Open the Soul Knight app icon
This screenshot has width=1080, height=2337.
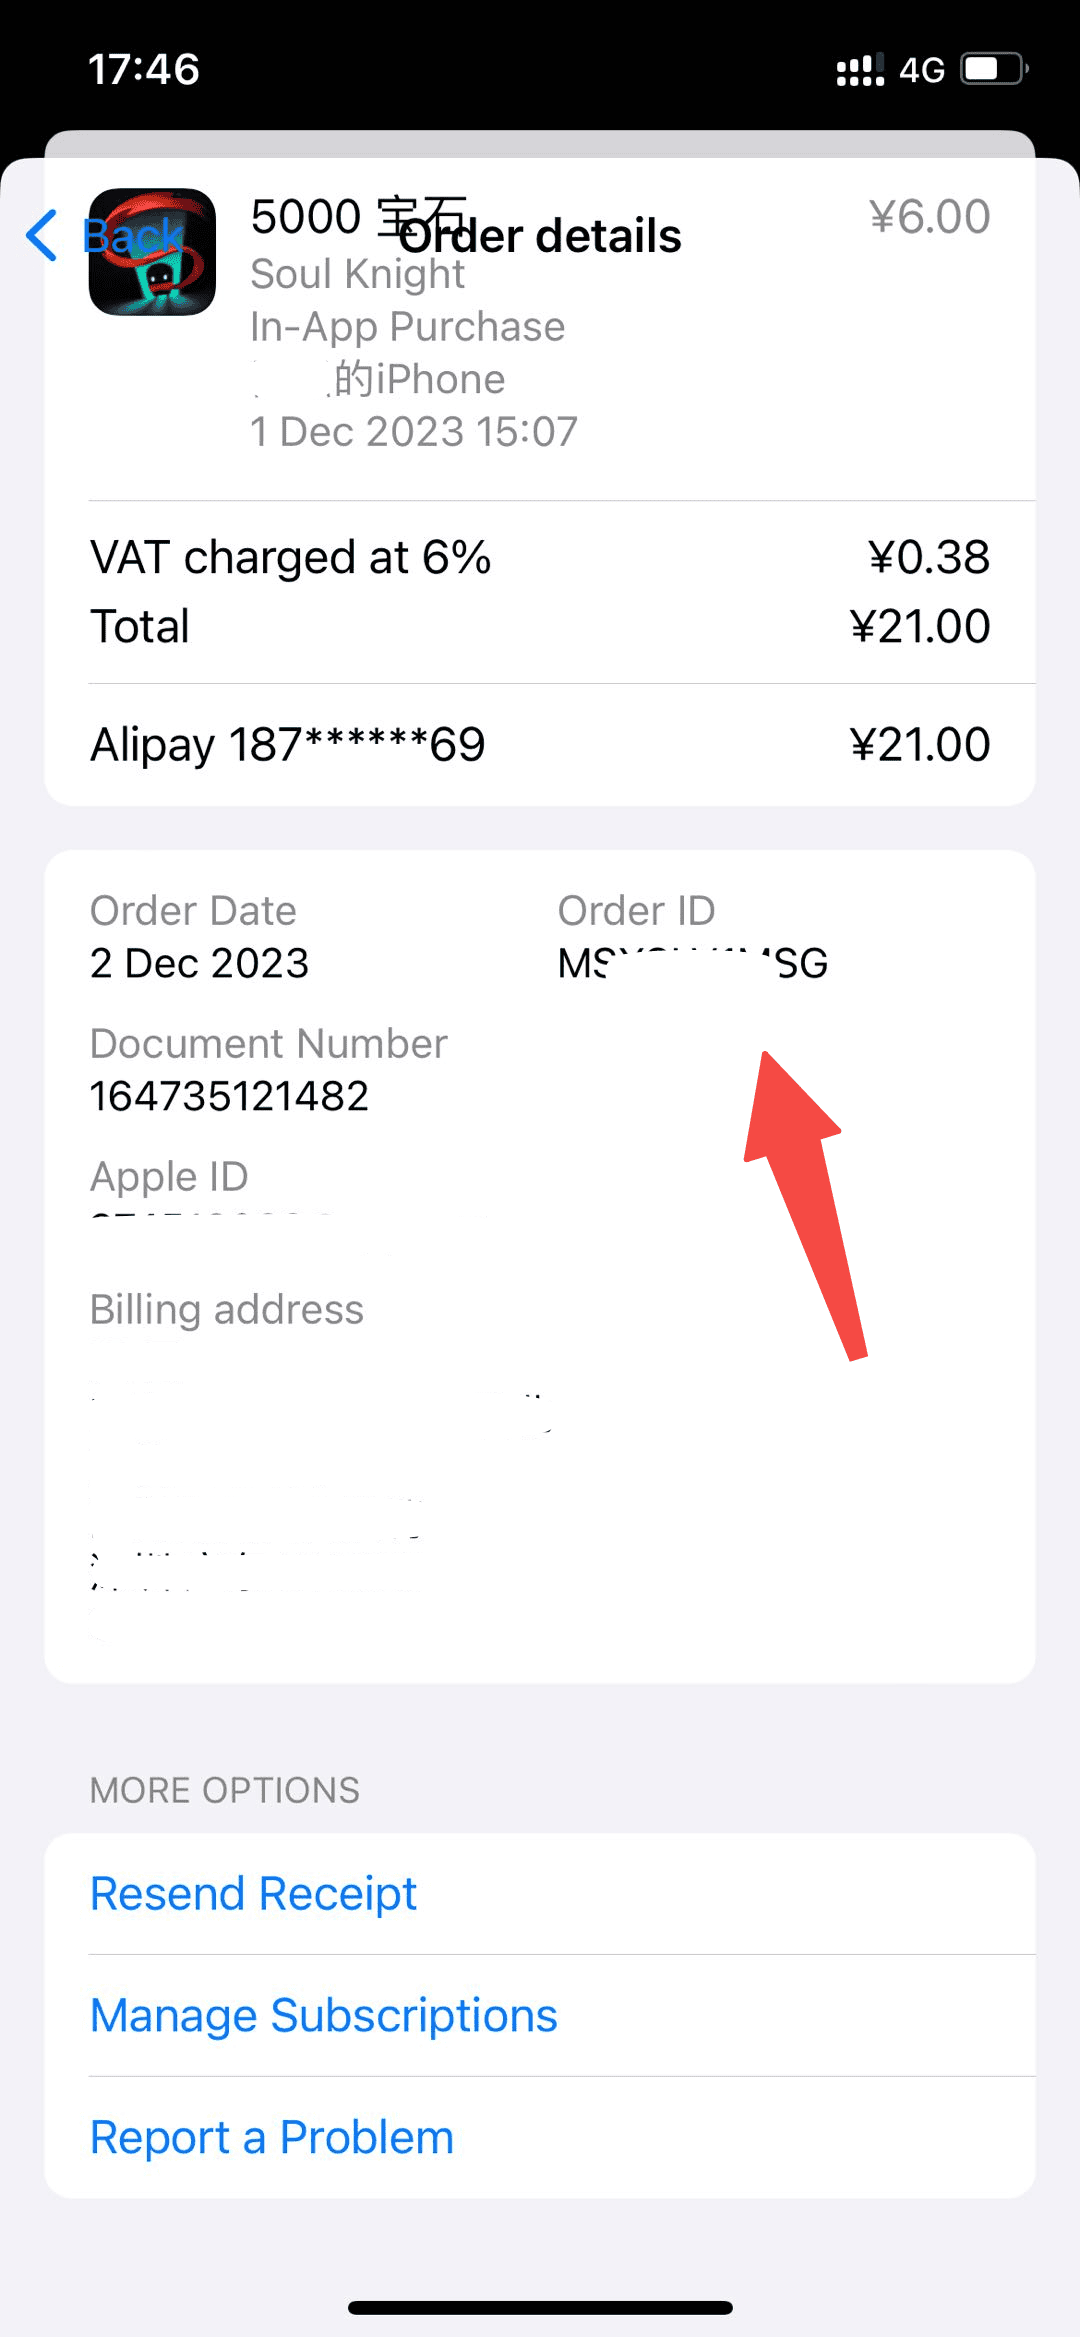click(152, 252)
